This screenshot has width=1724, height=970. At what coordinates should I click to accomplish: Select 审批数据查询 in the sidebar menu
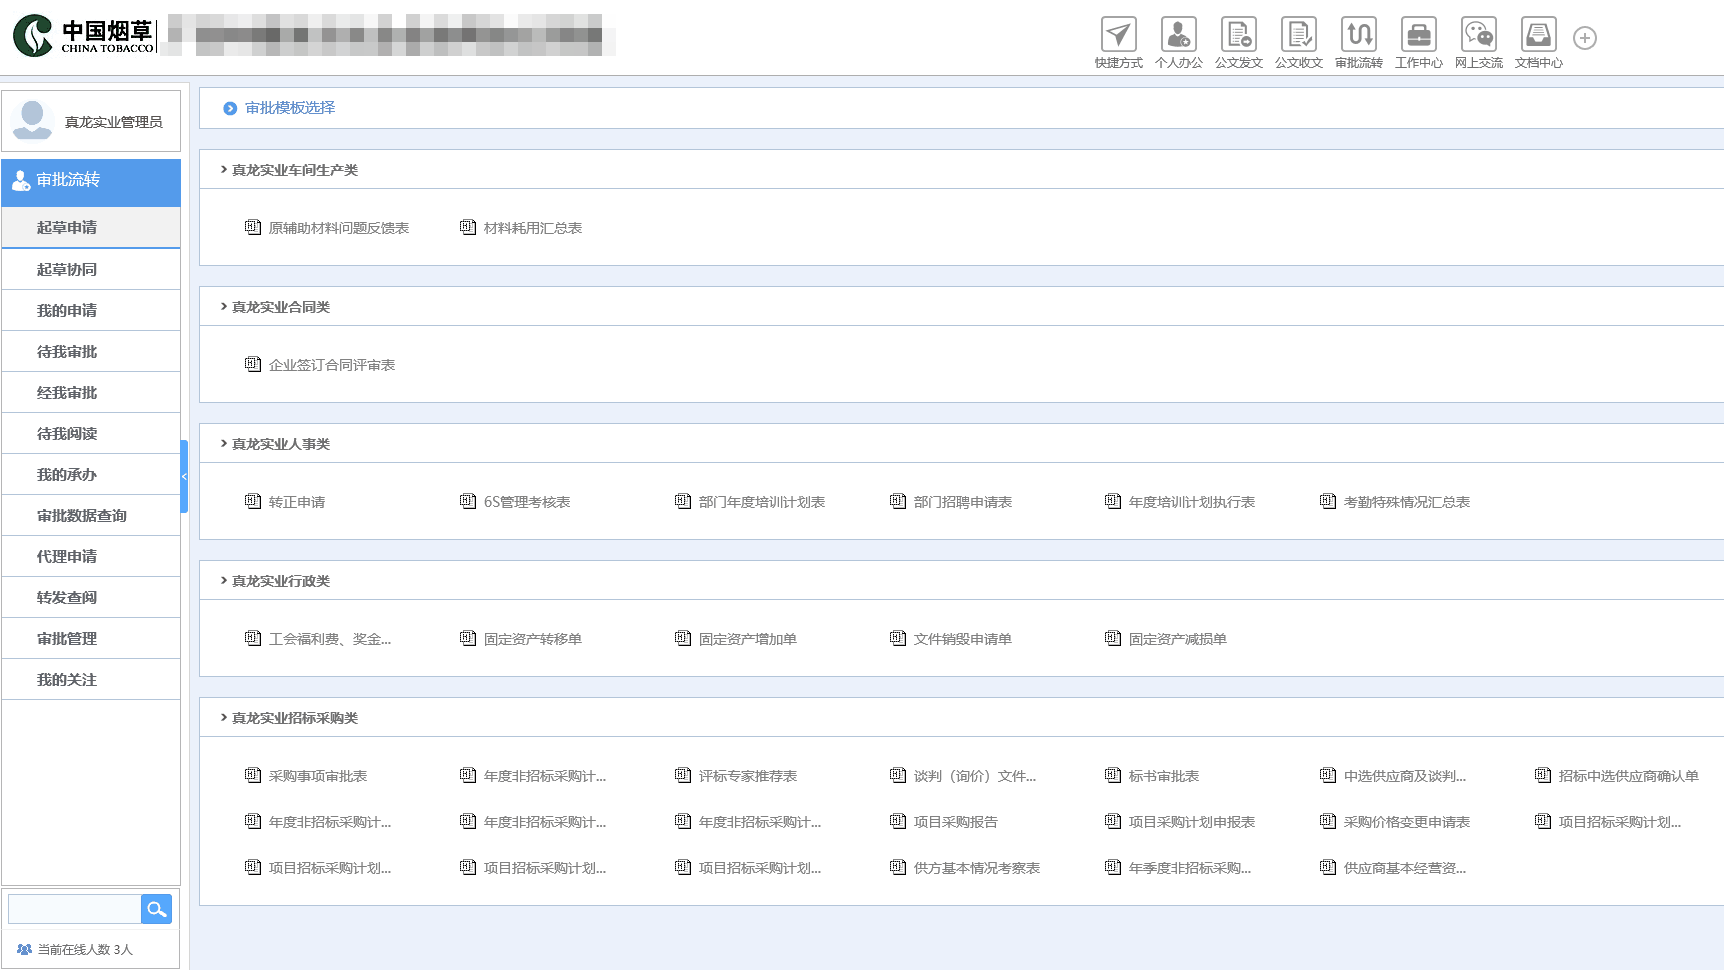(x=82, y=516)
